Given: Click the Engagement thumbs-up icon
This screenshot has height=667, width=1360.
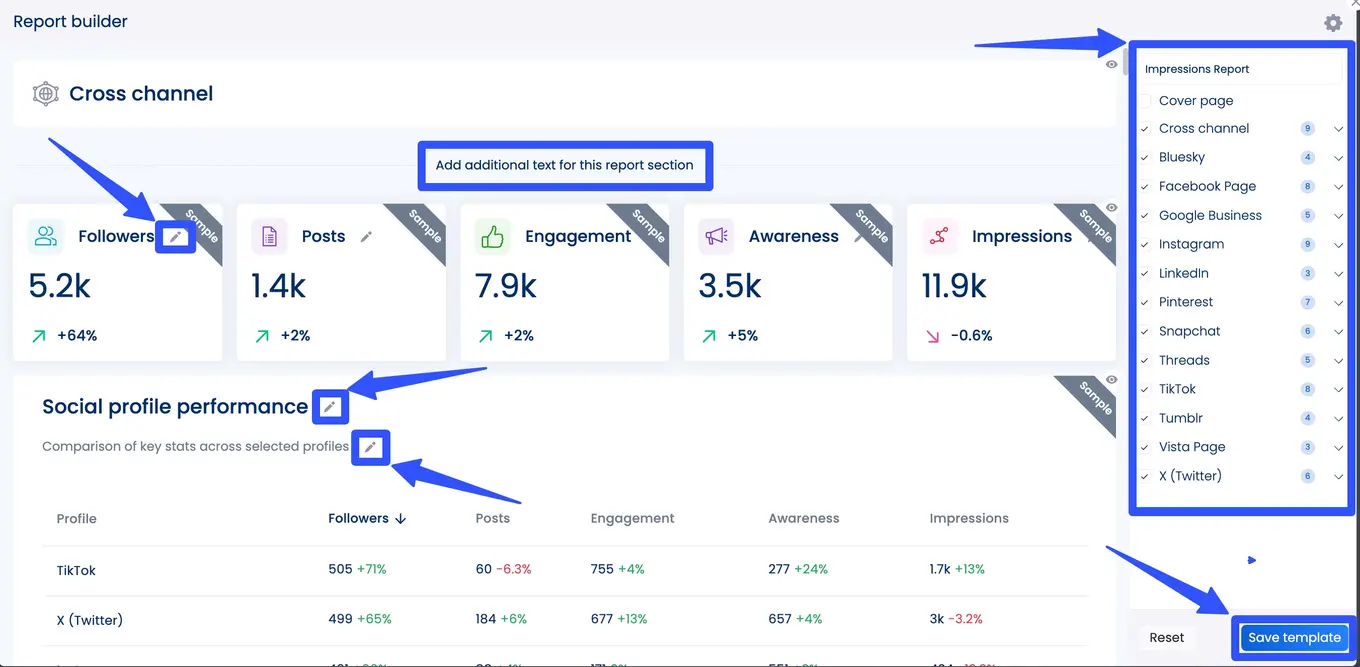Looking at the screenshot, I should [x=492, y=237].
